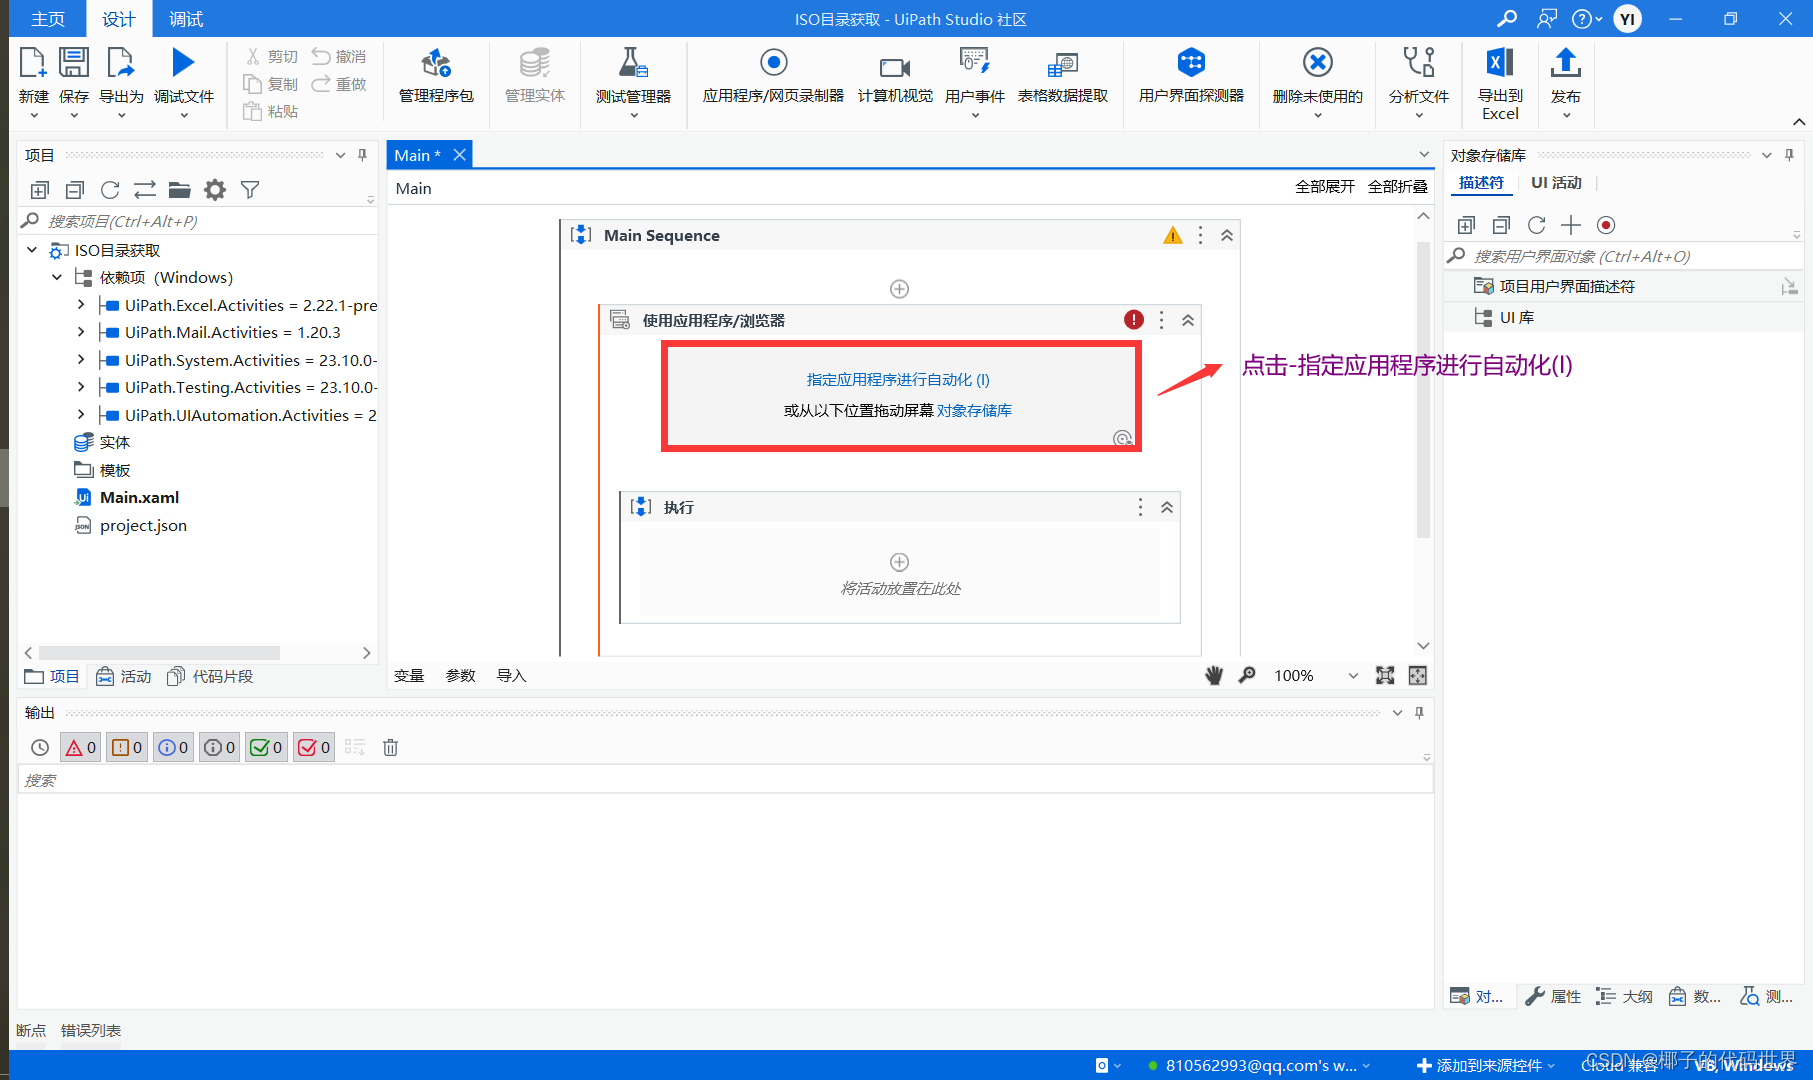Click the pan hand tool in designer

click(x=1213, y=676)
